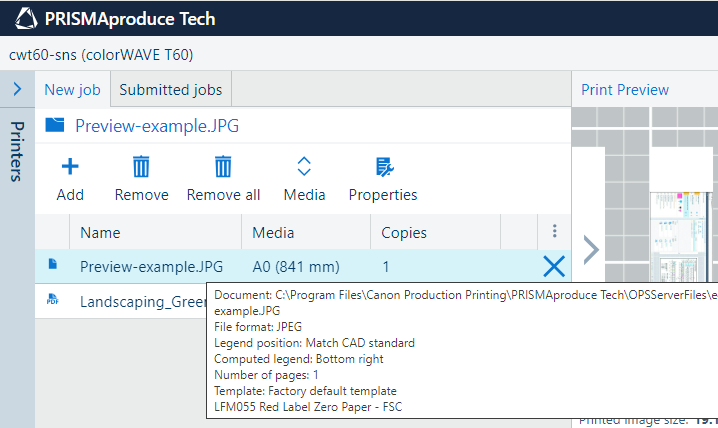Viewport: 718px width, 428px height.
Task: Switch to the New job tab
Action: click(x=72, y=90)
